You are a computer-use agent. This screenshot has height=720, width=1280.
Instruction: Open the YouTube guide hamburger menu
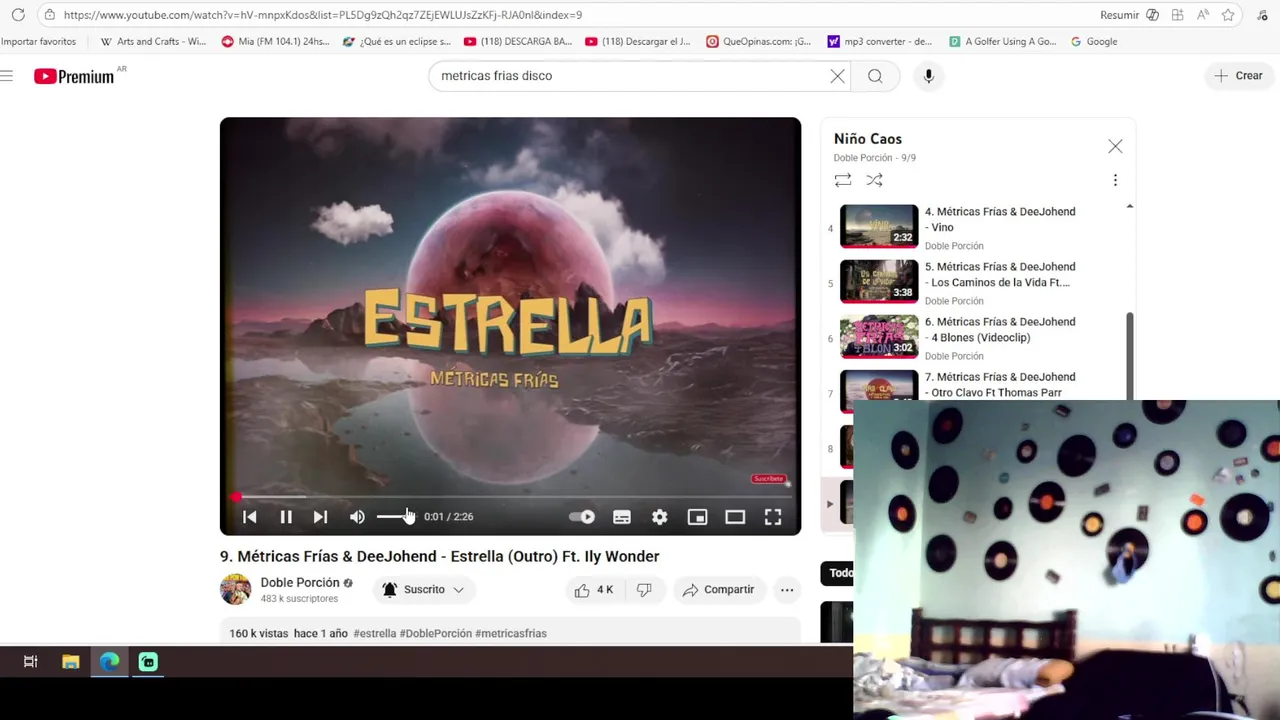click(7, 76)
